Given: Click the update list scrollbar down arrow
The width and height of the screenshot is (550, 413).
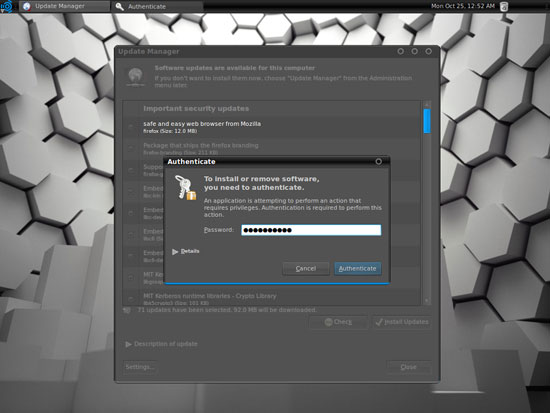Looking at the screenshot, I should point(427,301).
